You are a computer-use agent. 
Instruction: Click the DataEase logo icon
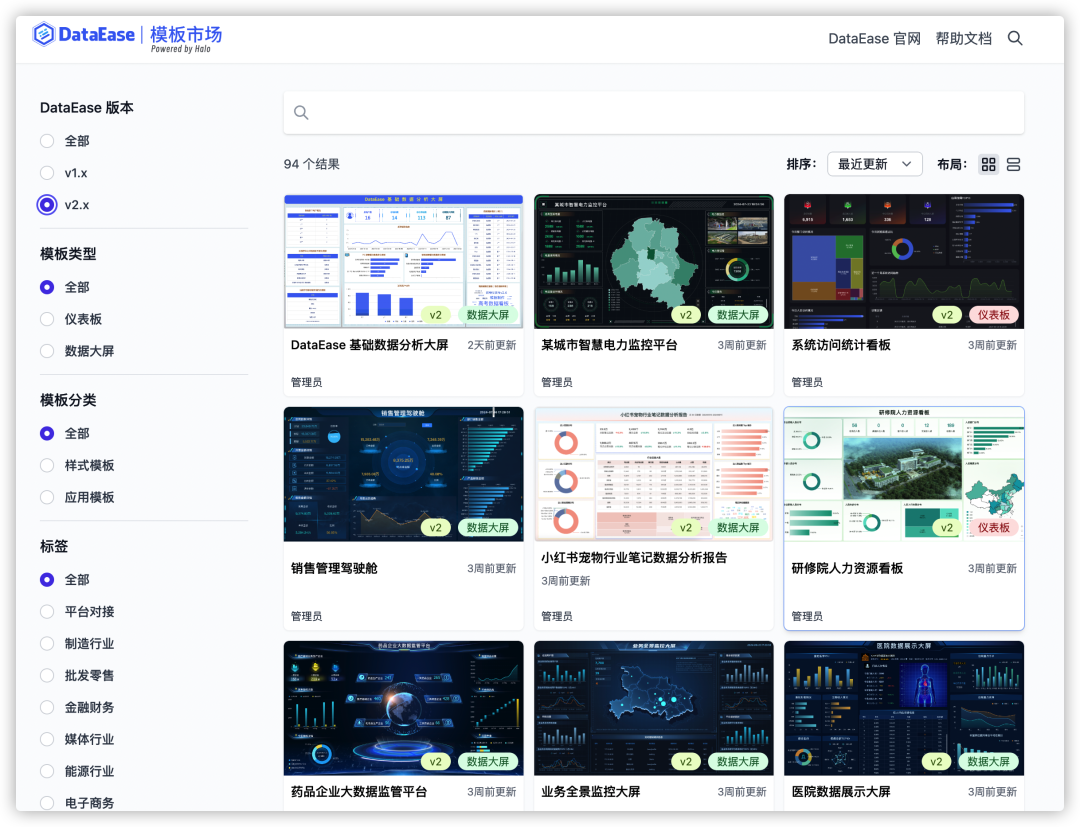point(43,34)
